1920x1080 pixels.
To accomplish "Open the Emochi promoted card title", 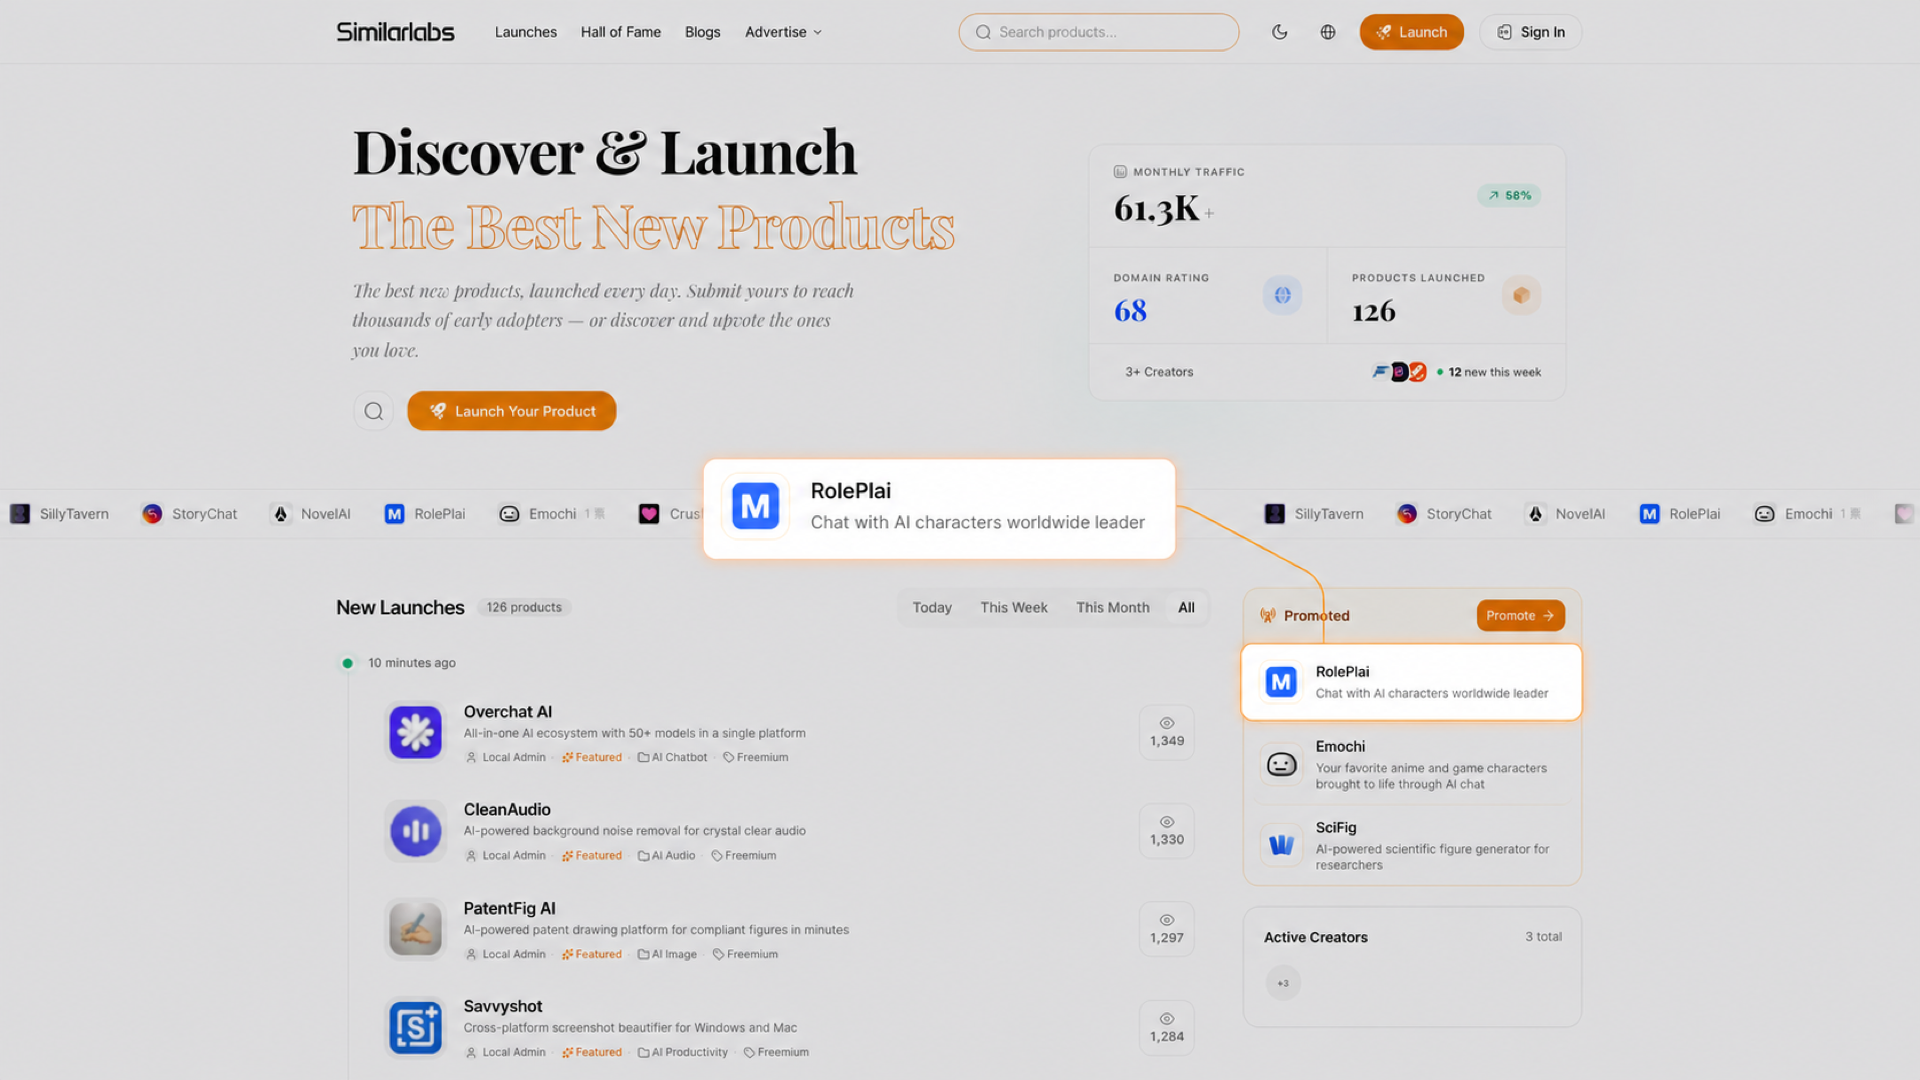I will tap(1340, 747).
